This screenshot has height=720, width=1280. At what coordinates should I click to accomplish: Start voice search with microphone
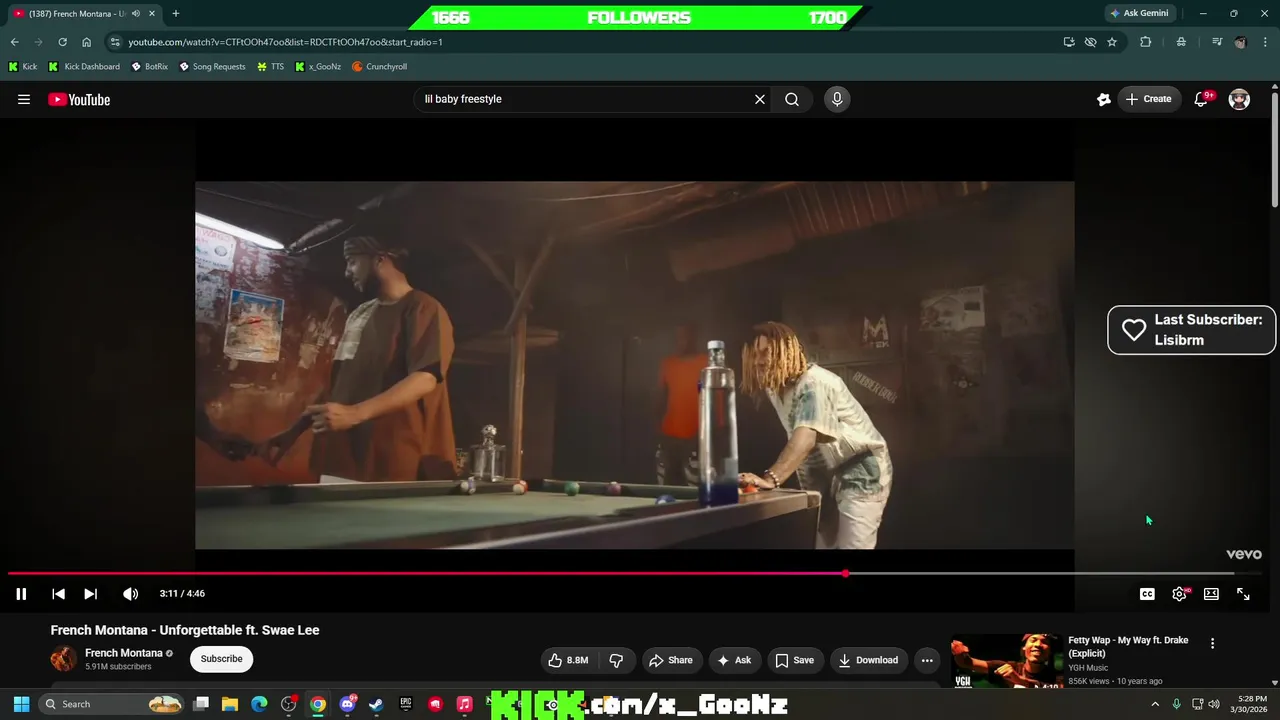[x=837, y=99]
